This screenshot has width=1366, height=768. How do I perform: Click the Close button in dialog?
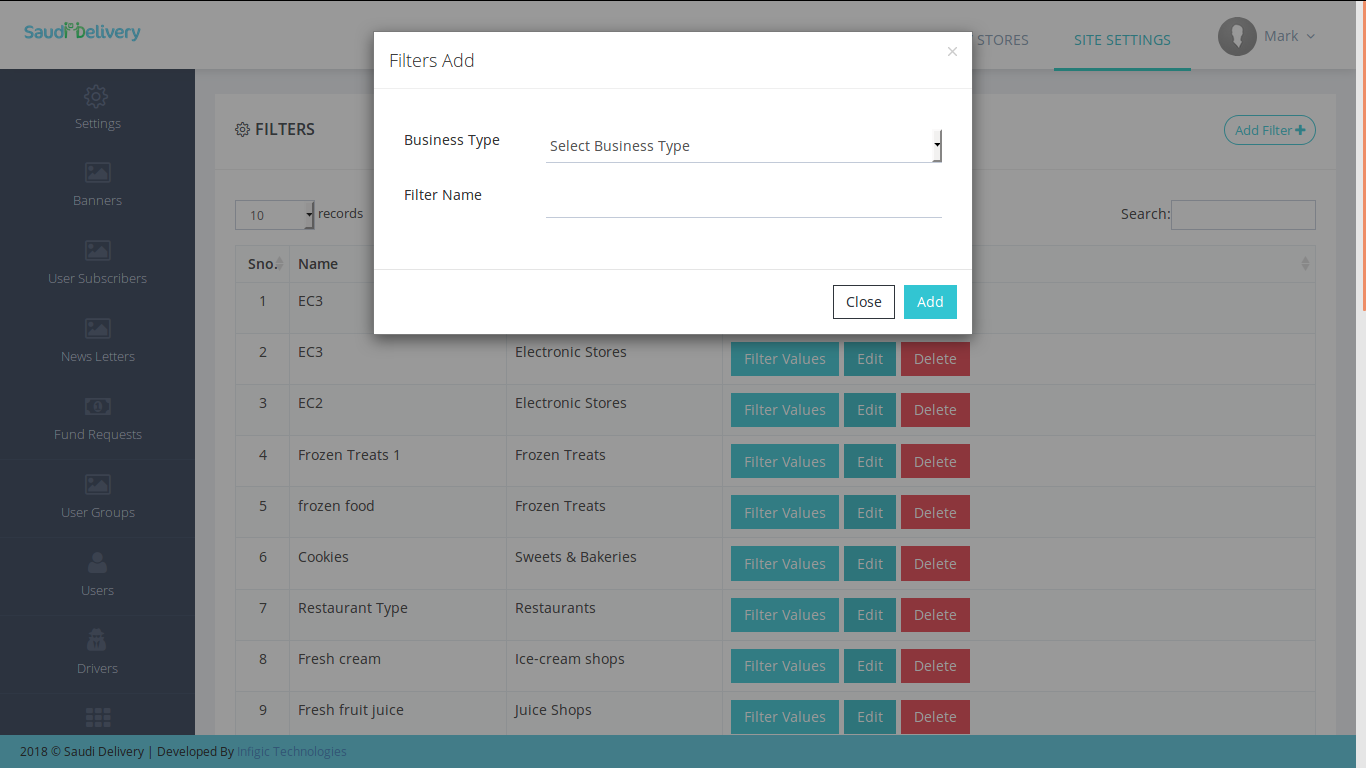click(x=863, y=302)
